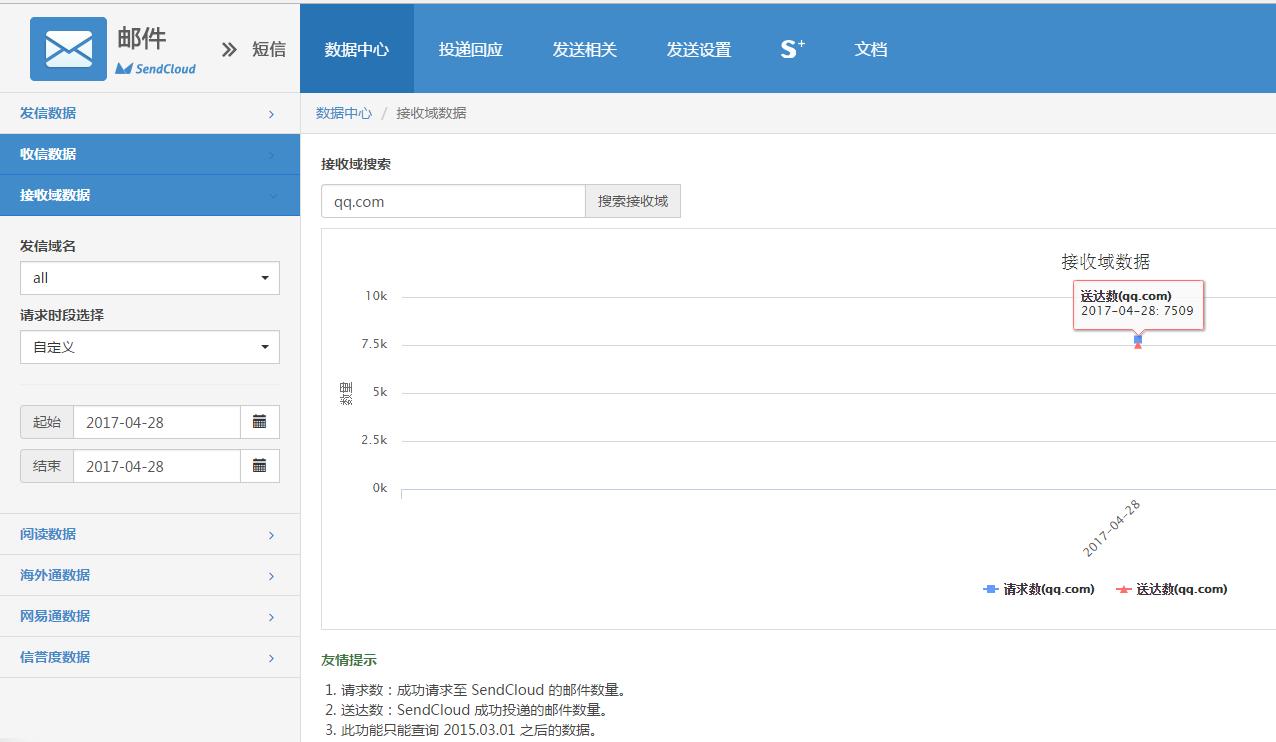Image resolution: width=1276 pixels, height=742 pixels.
Task: Open the 发送设置 menu item
Action: point(698,48)
